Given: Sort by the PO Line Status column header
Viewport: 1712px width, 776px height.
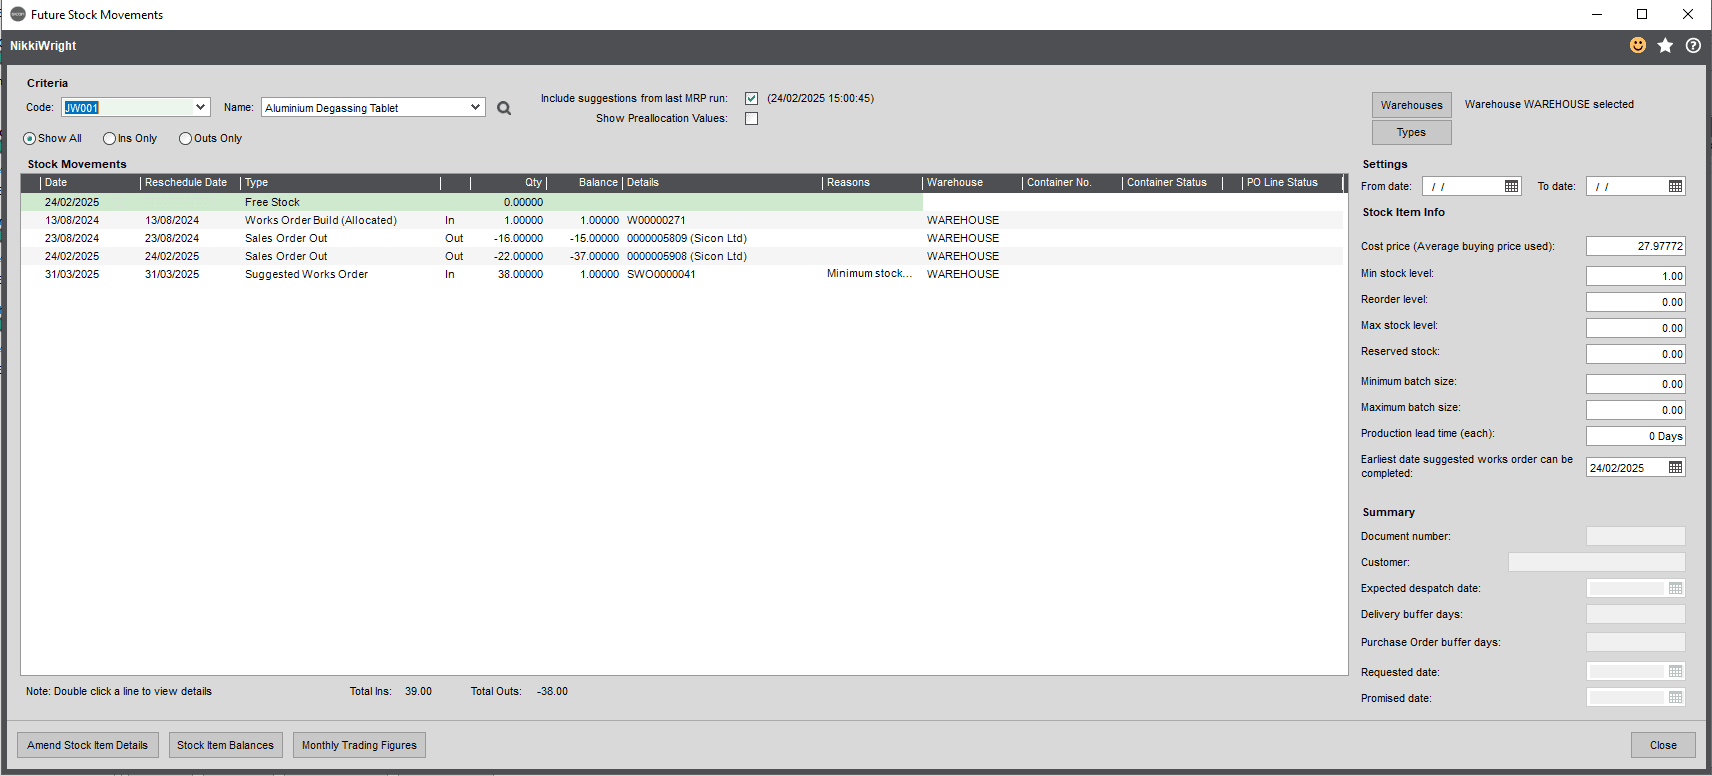Looking at the screenshot, I should click(1292, 183).
